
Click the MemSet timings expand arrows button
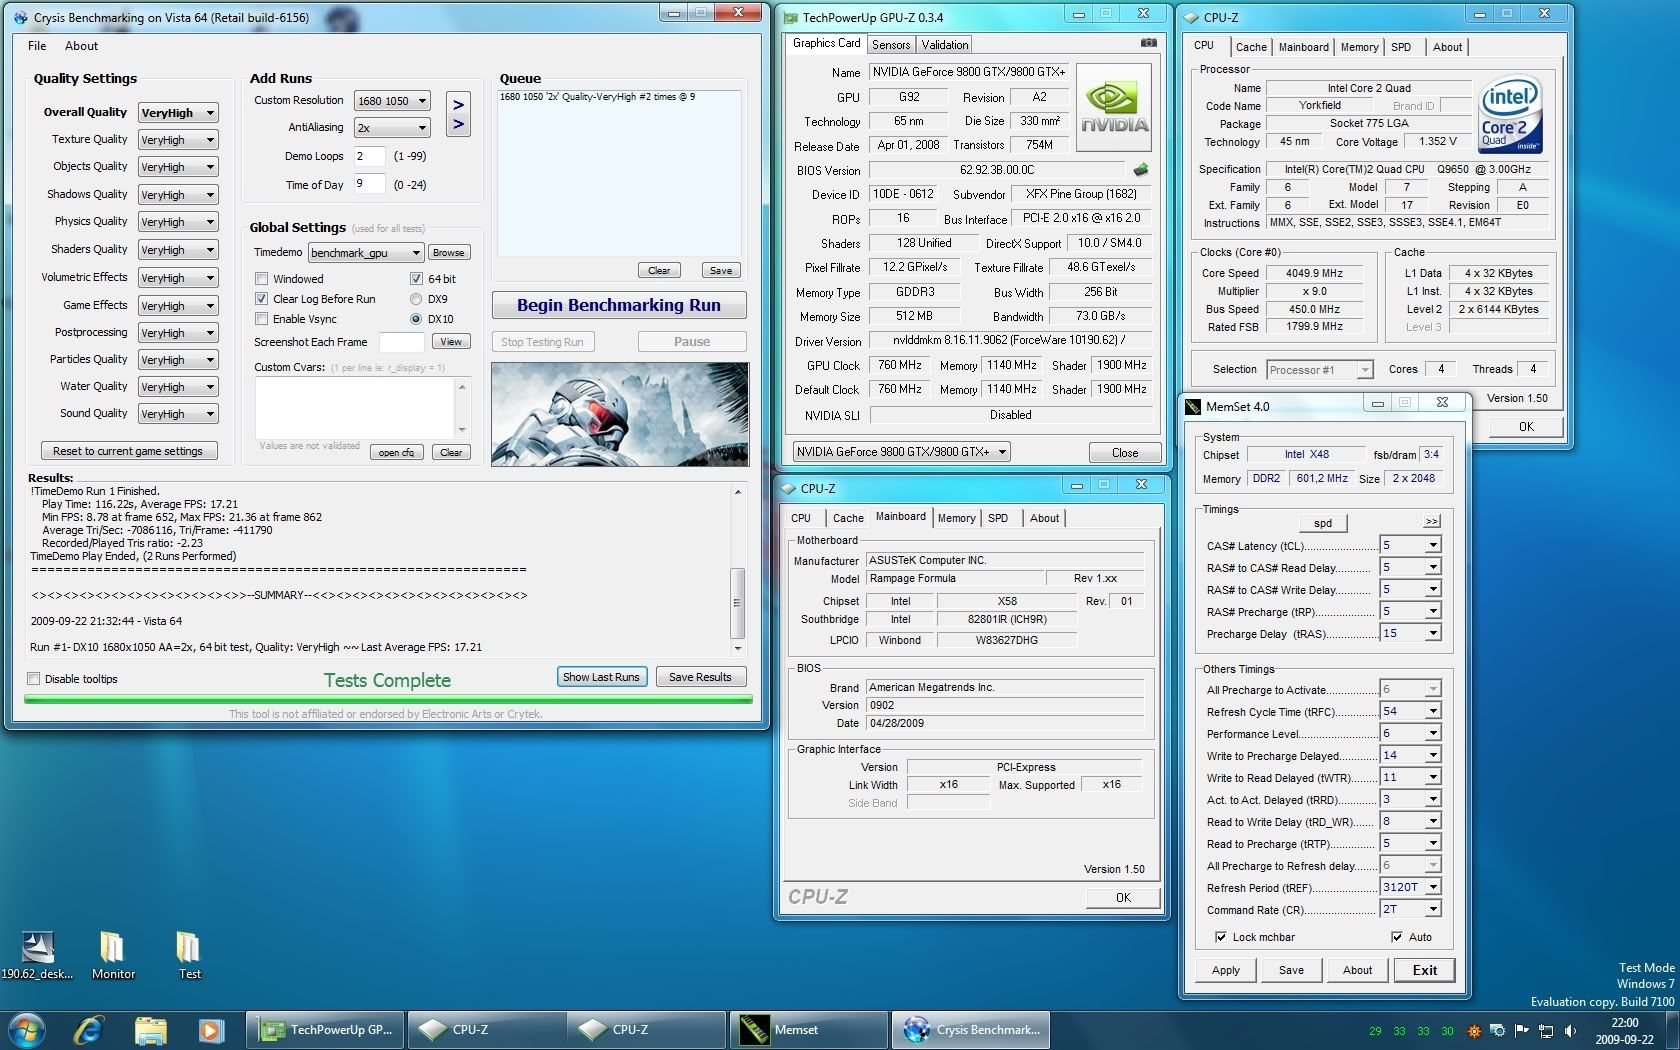[x=1432, y=522]
